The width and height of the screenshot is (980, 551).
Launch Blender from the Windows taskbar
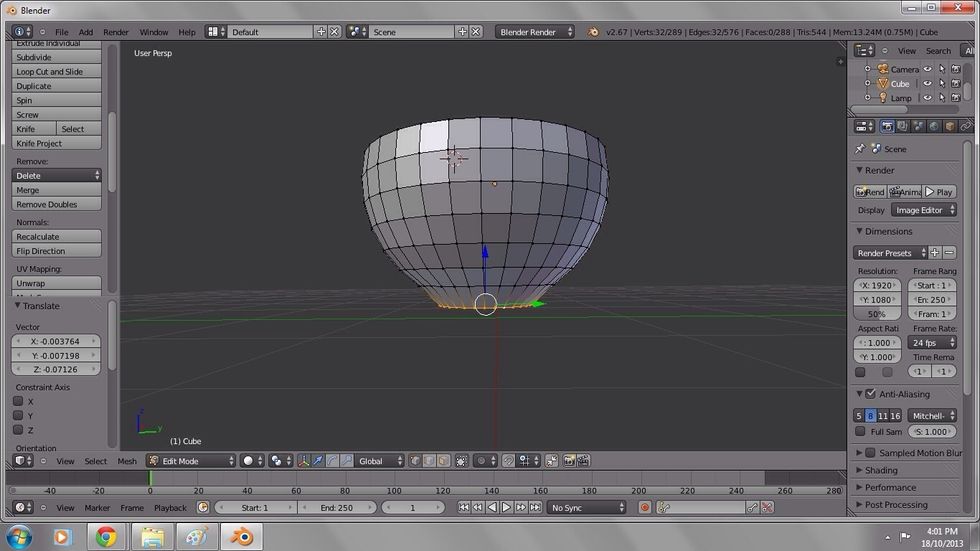(242, 537)
